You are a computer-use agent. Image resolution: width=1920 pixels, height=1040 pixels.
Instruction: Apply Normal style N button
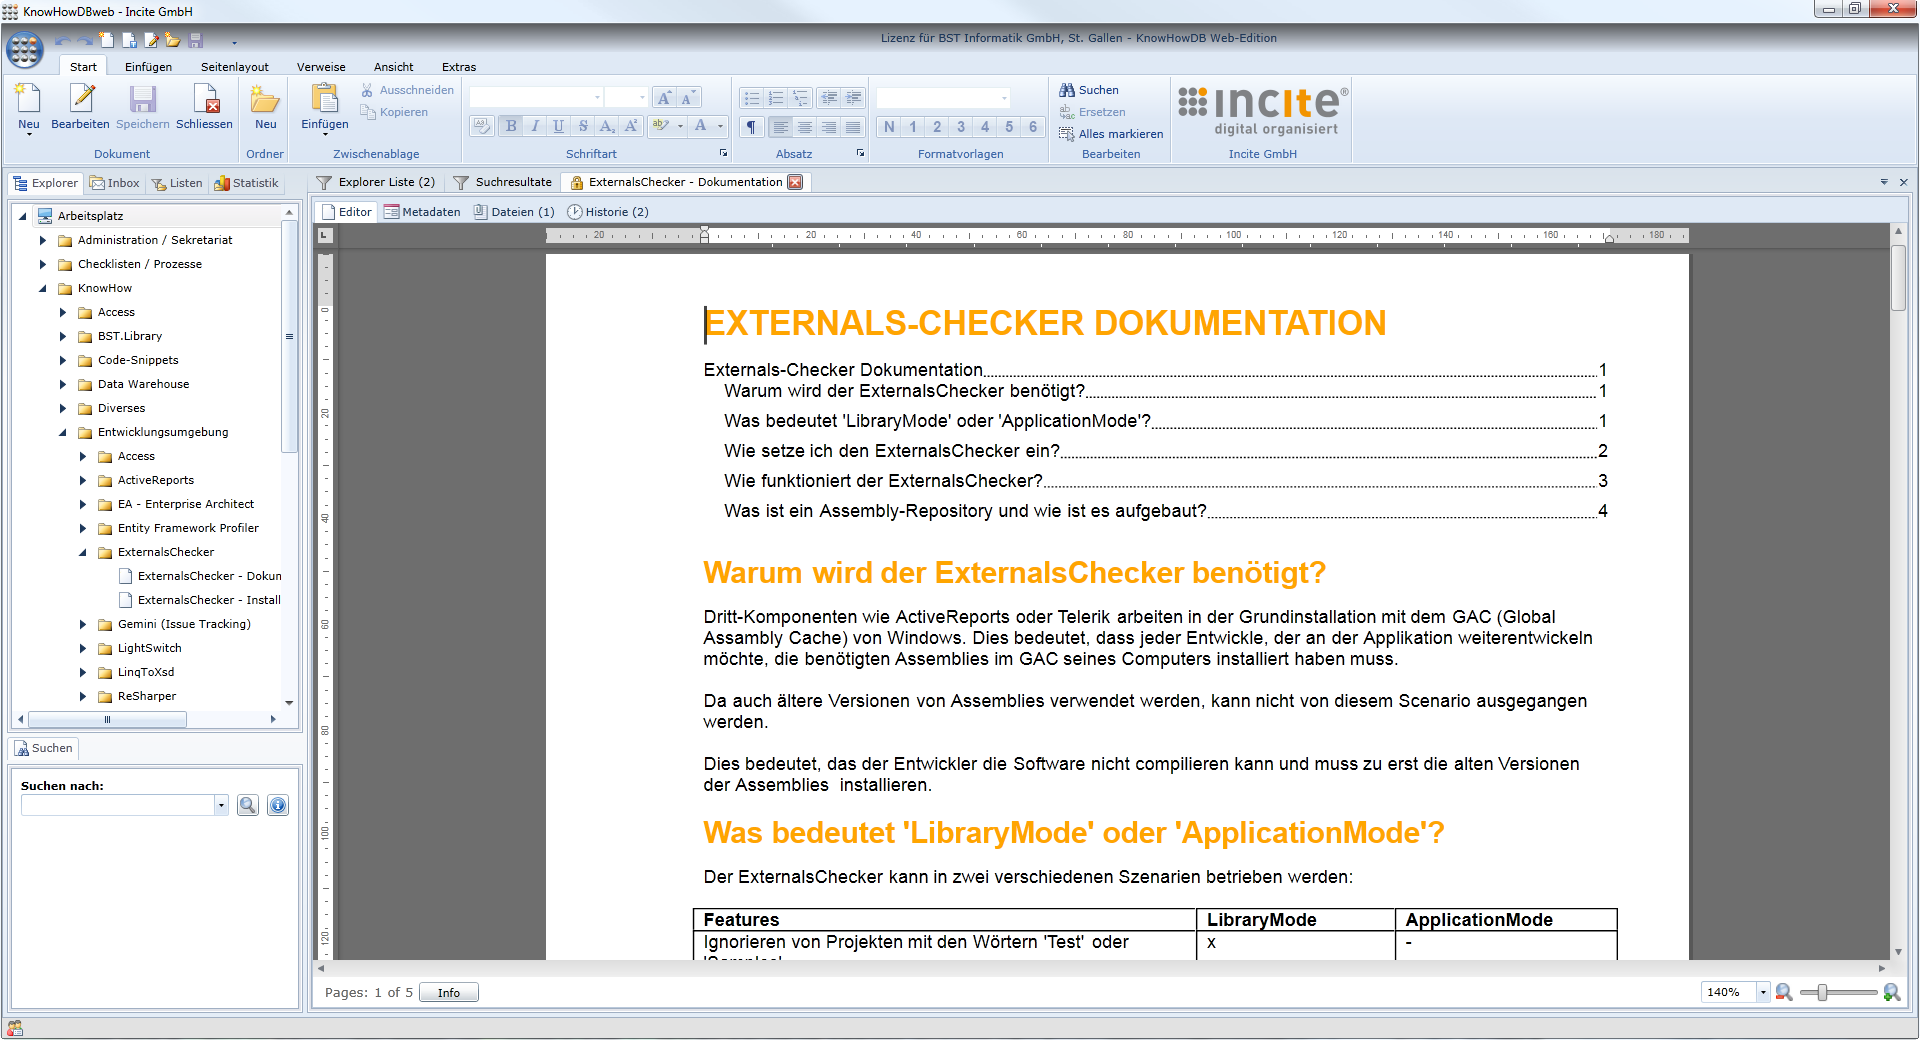[889, 127]
